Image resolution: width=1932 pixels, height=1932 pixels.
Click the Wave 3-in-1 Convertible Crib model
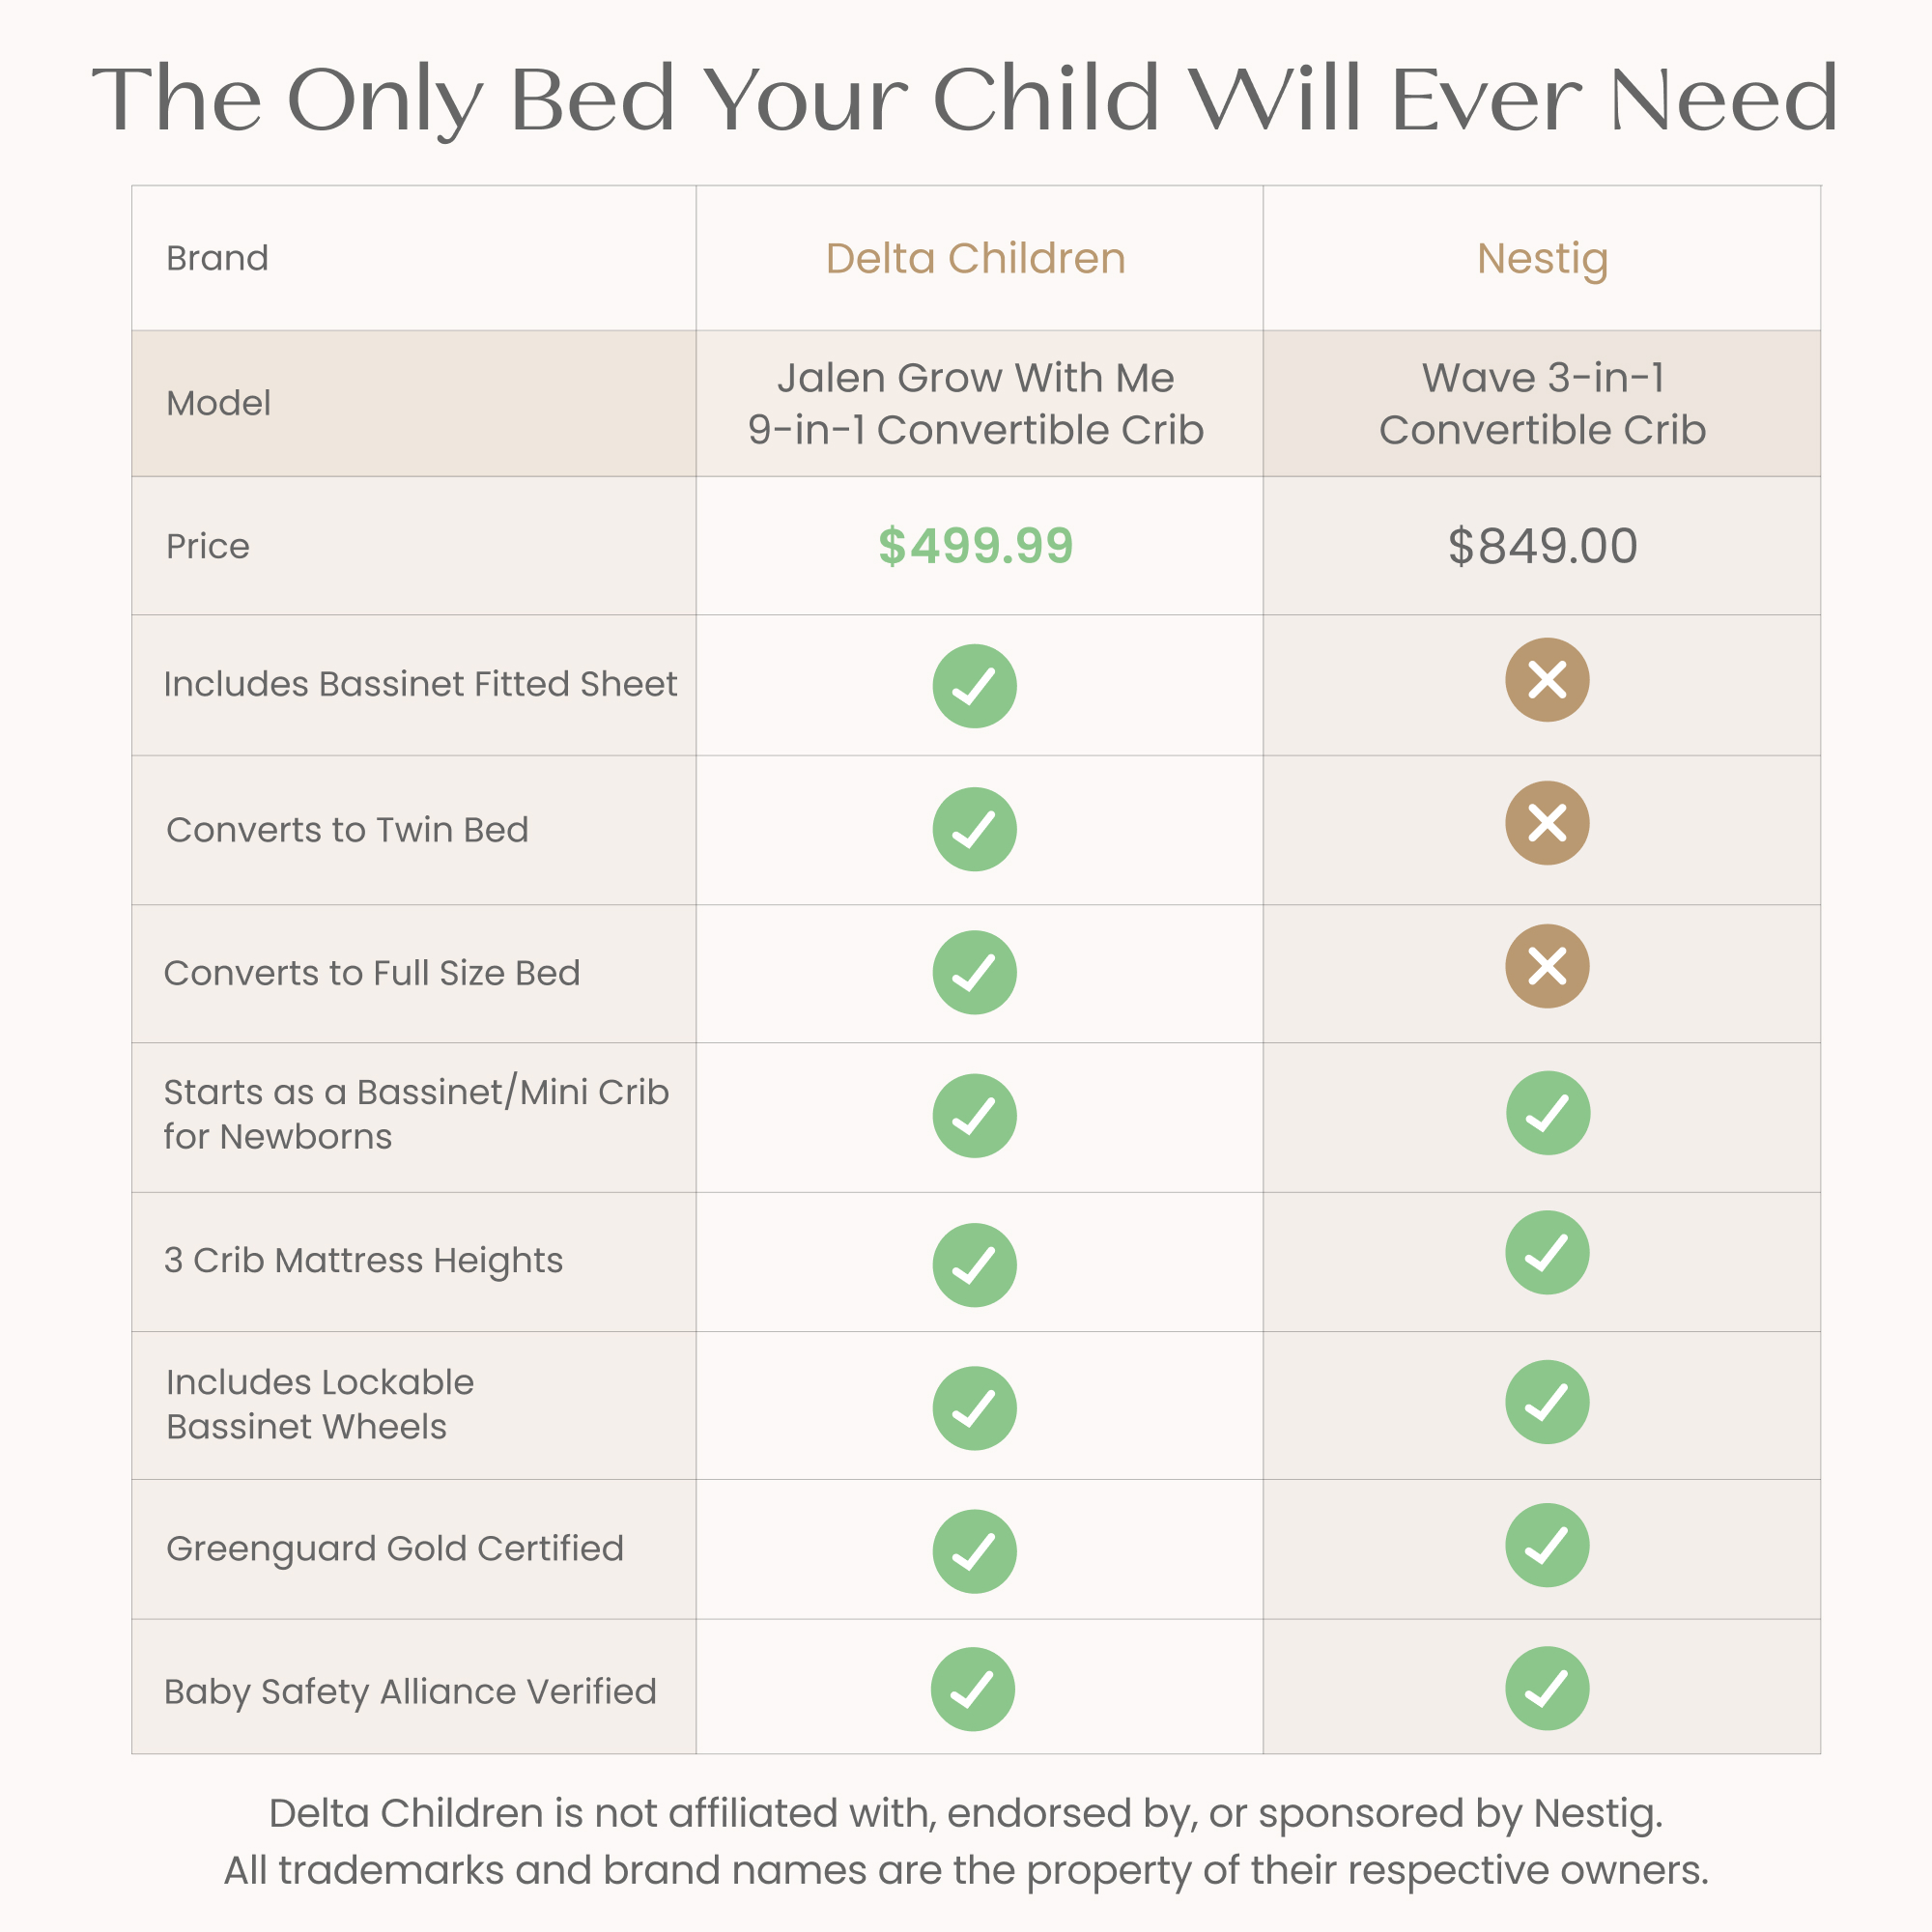point(1542,404)
